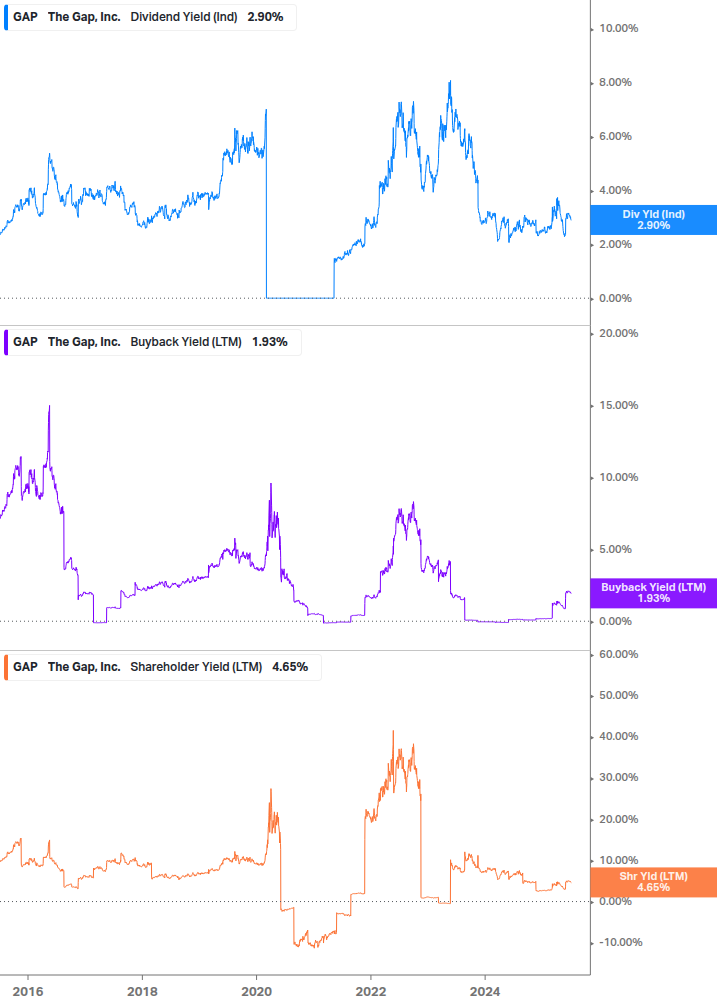This screenshot has height=1005, width=717.
Task: Click the 10.00% label on the dividend yield axis
Action: 618,28
